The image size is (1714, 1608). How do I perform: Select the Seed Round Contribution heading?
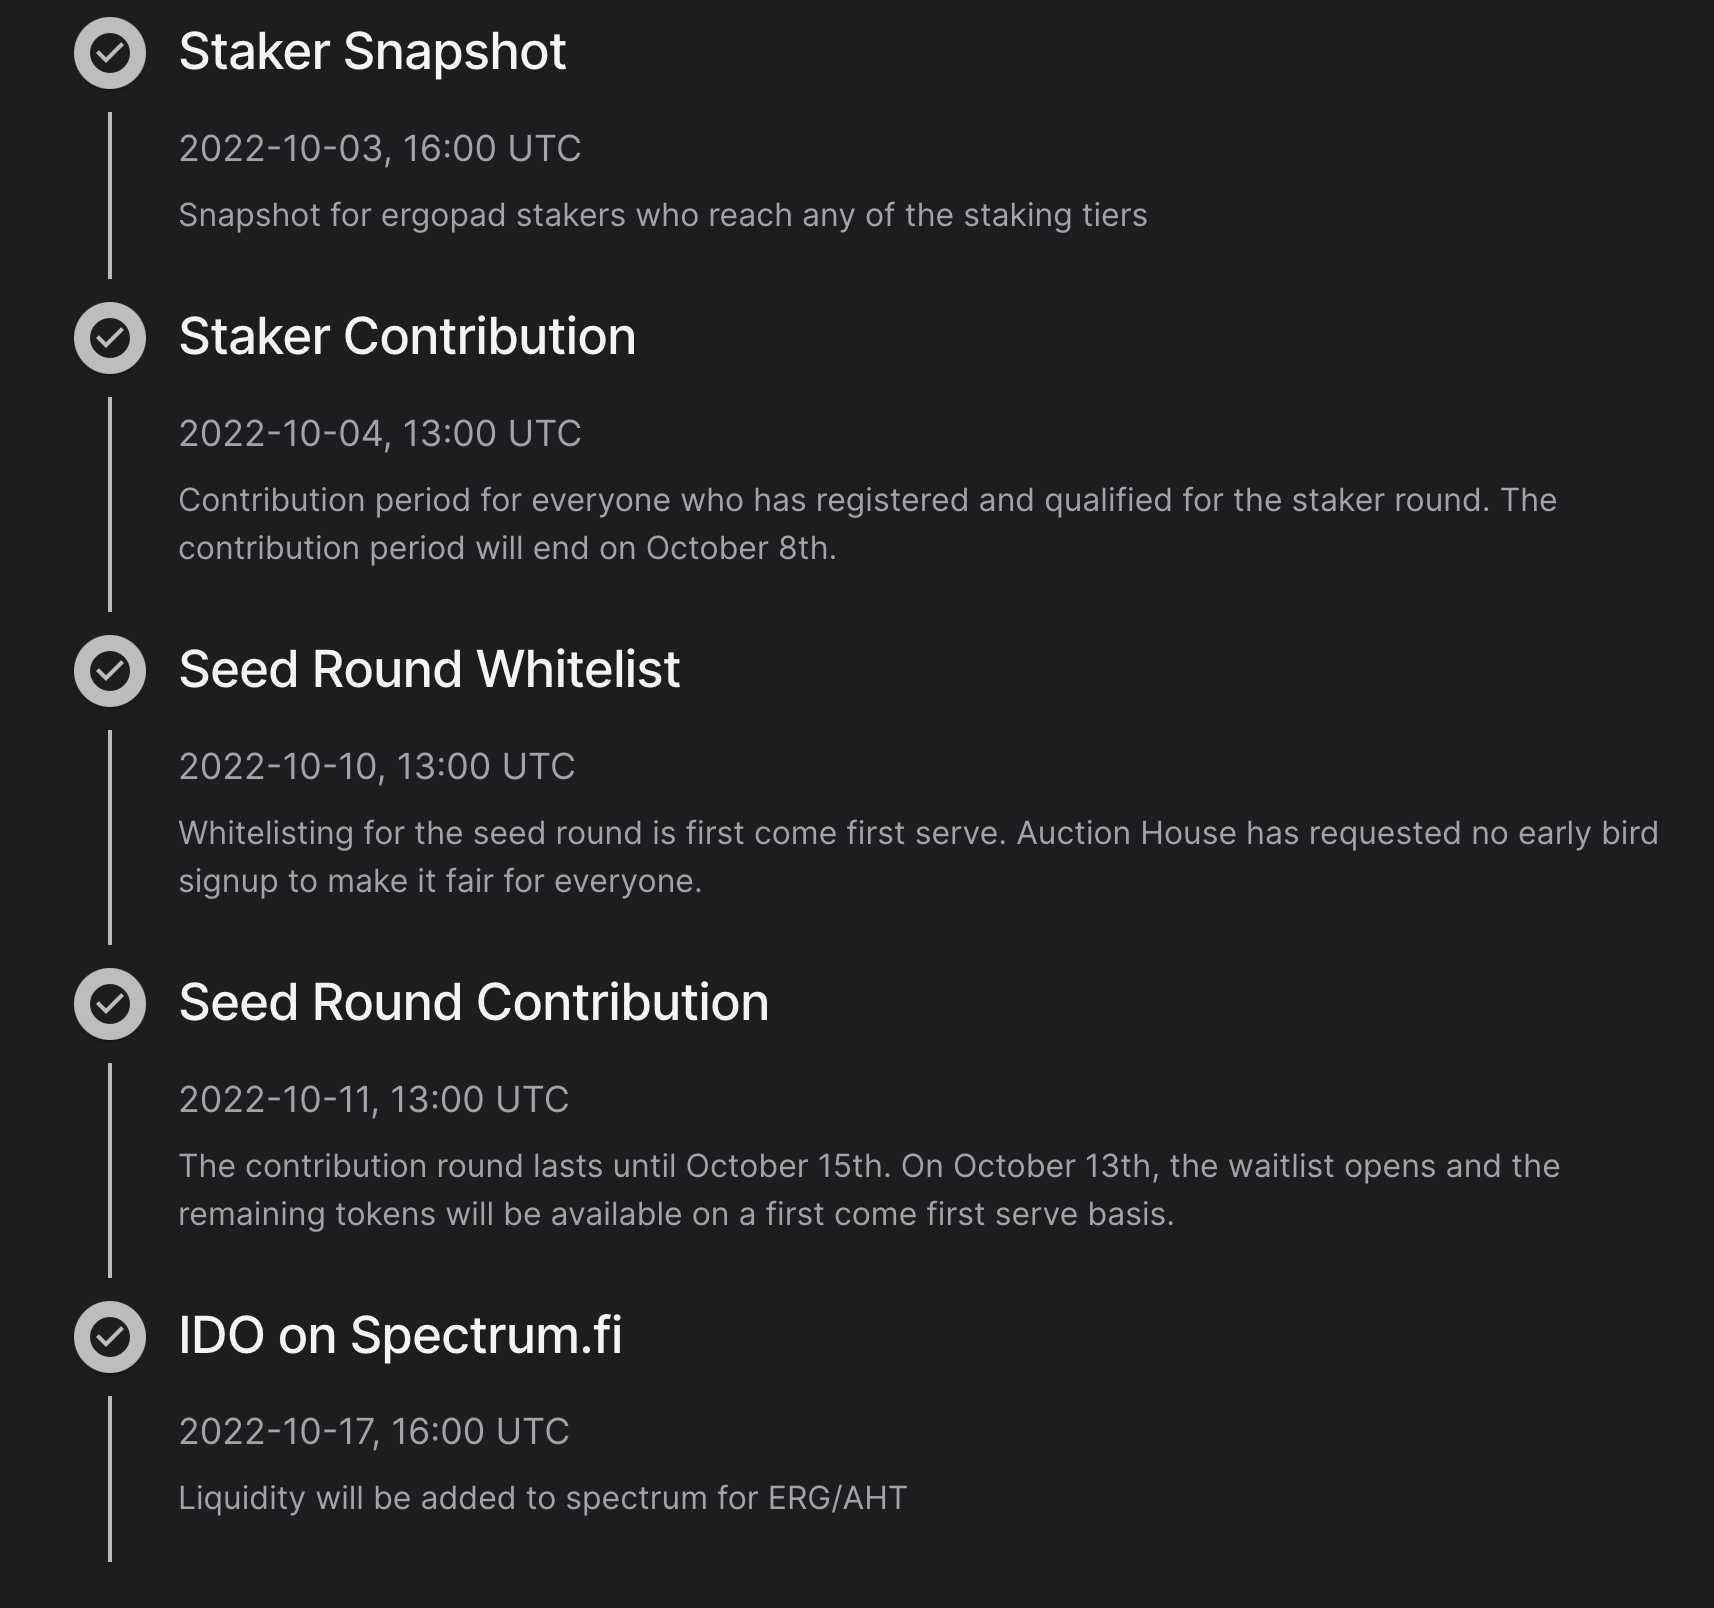(473, 1002)
